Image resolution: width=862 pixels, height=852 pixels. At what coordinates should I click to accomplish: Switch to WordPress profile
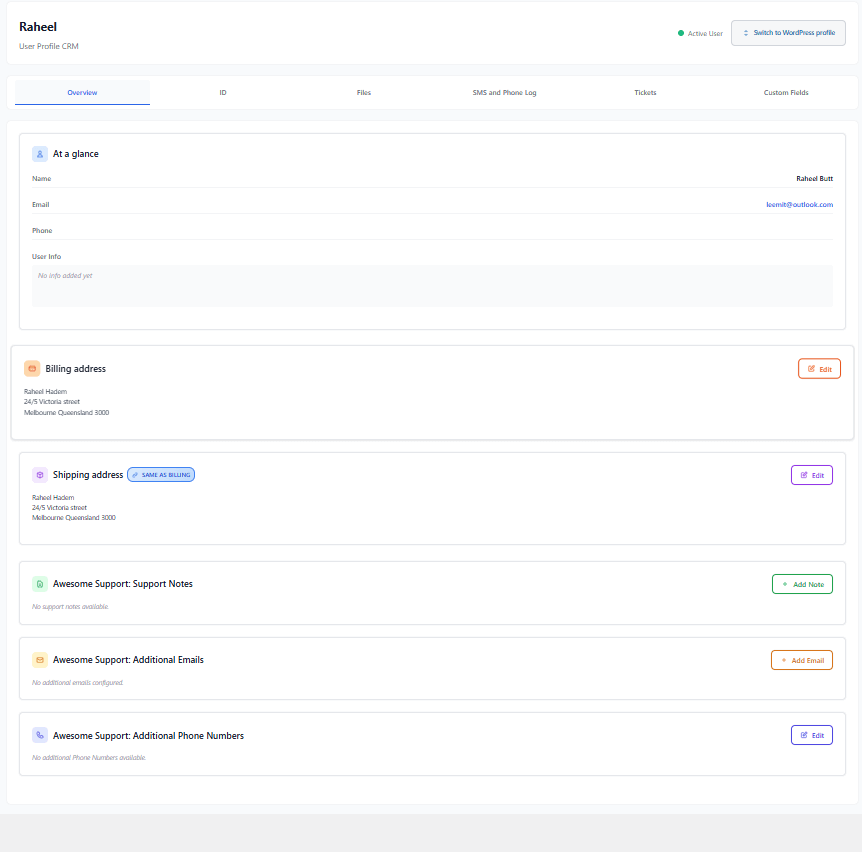click(788, 33)
